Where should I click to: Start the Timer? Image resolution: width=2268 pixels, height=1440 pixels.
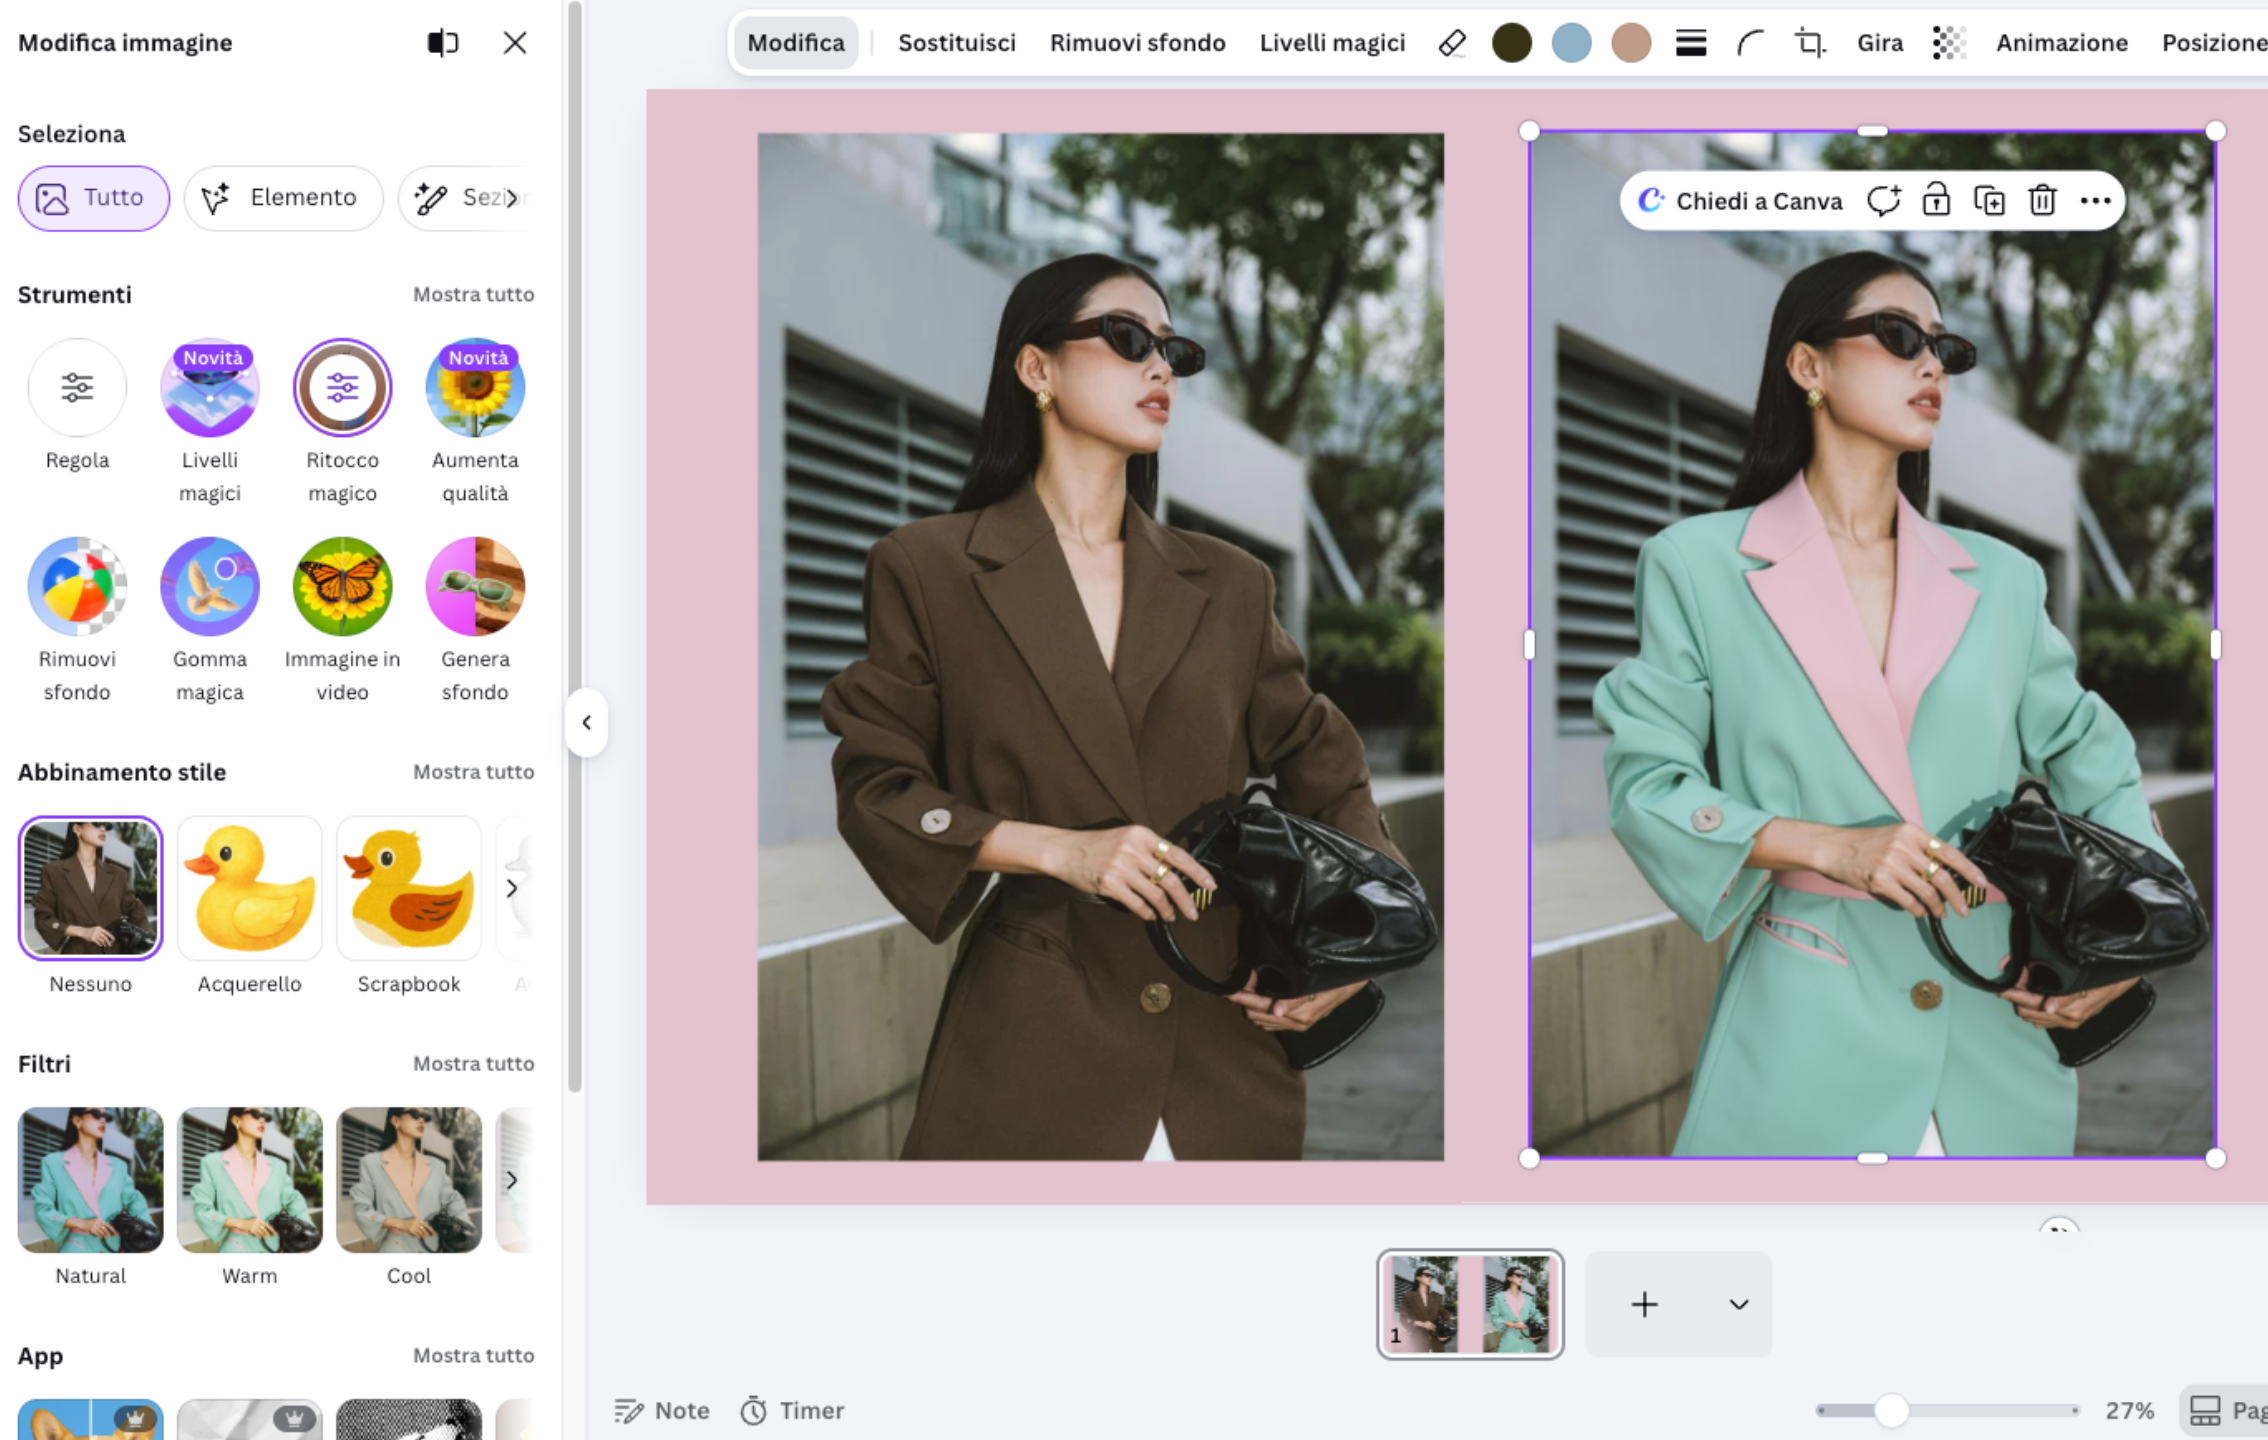pyautogui.click(x=792, y=1411)
